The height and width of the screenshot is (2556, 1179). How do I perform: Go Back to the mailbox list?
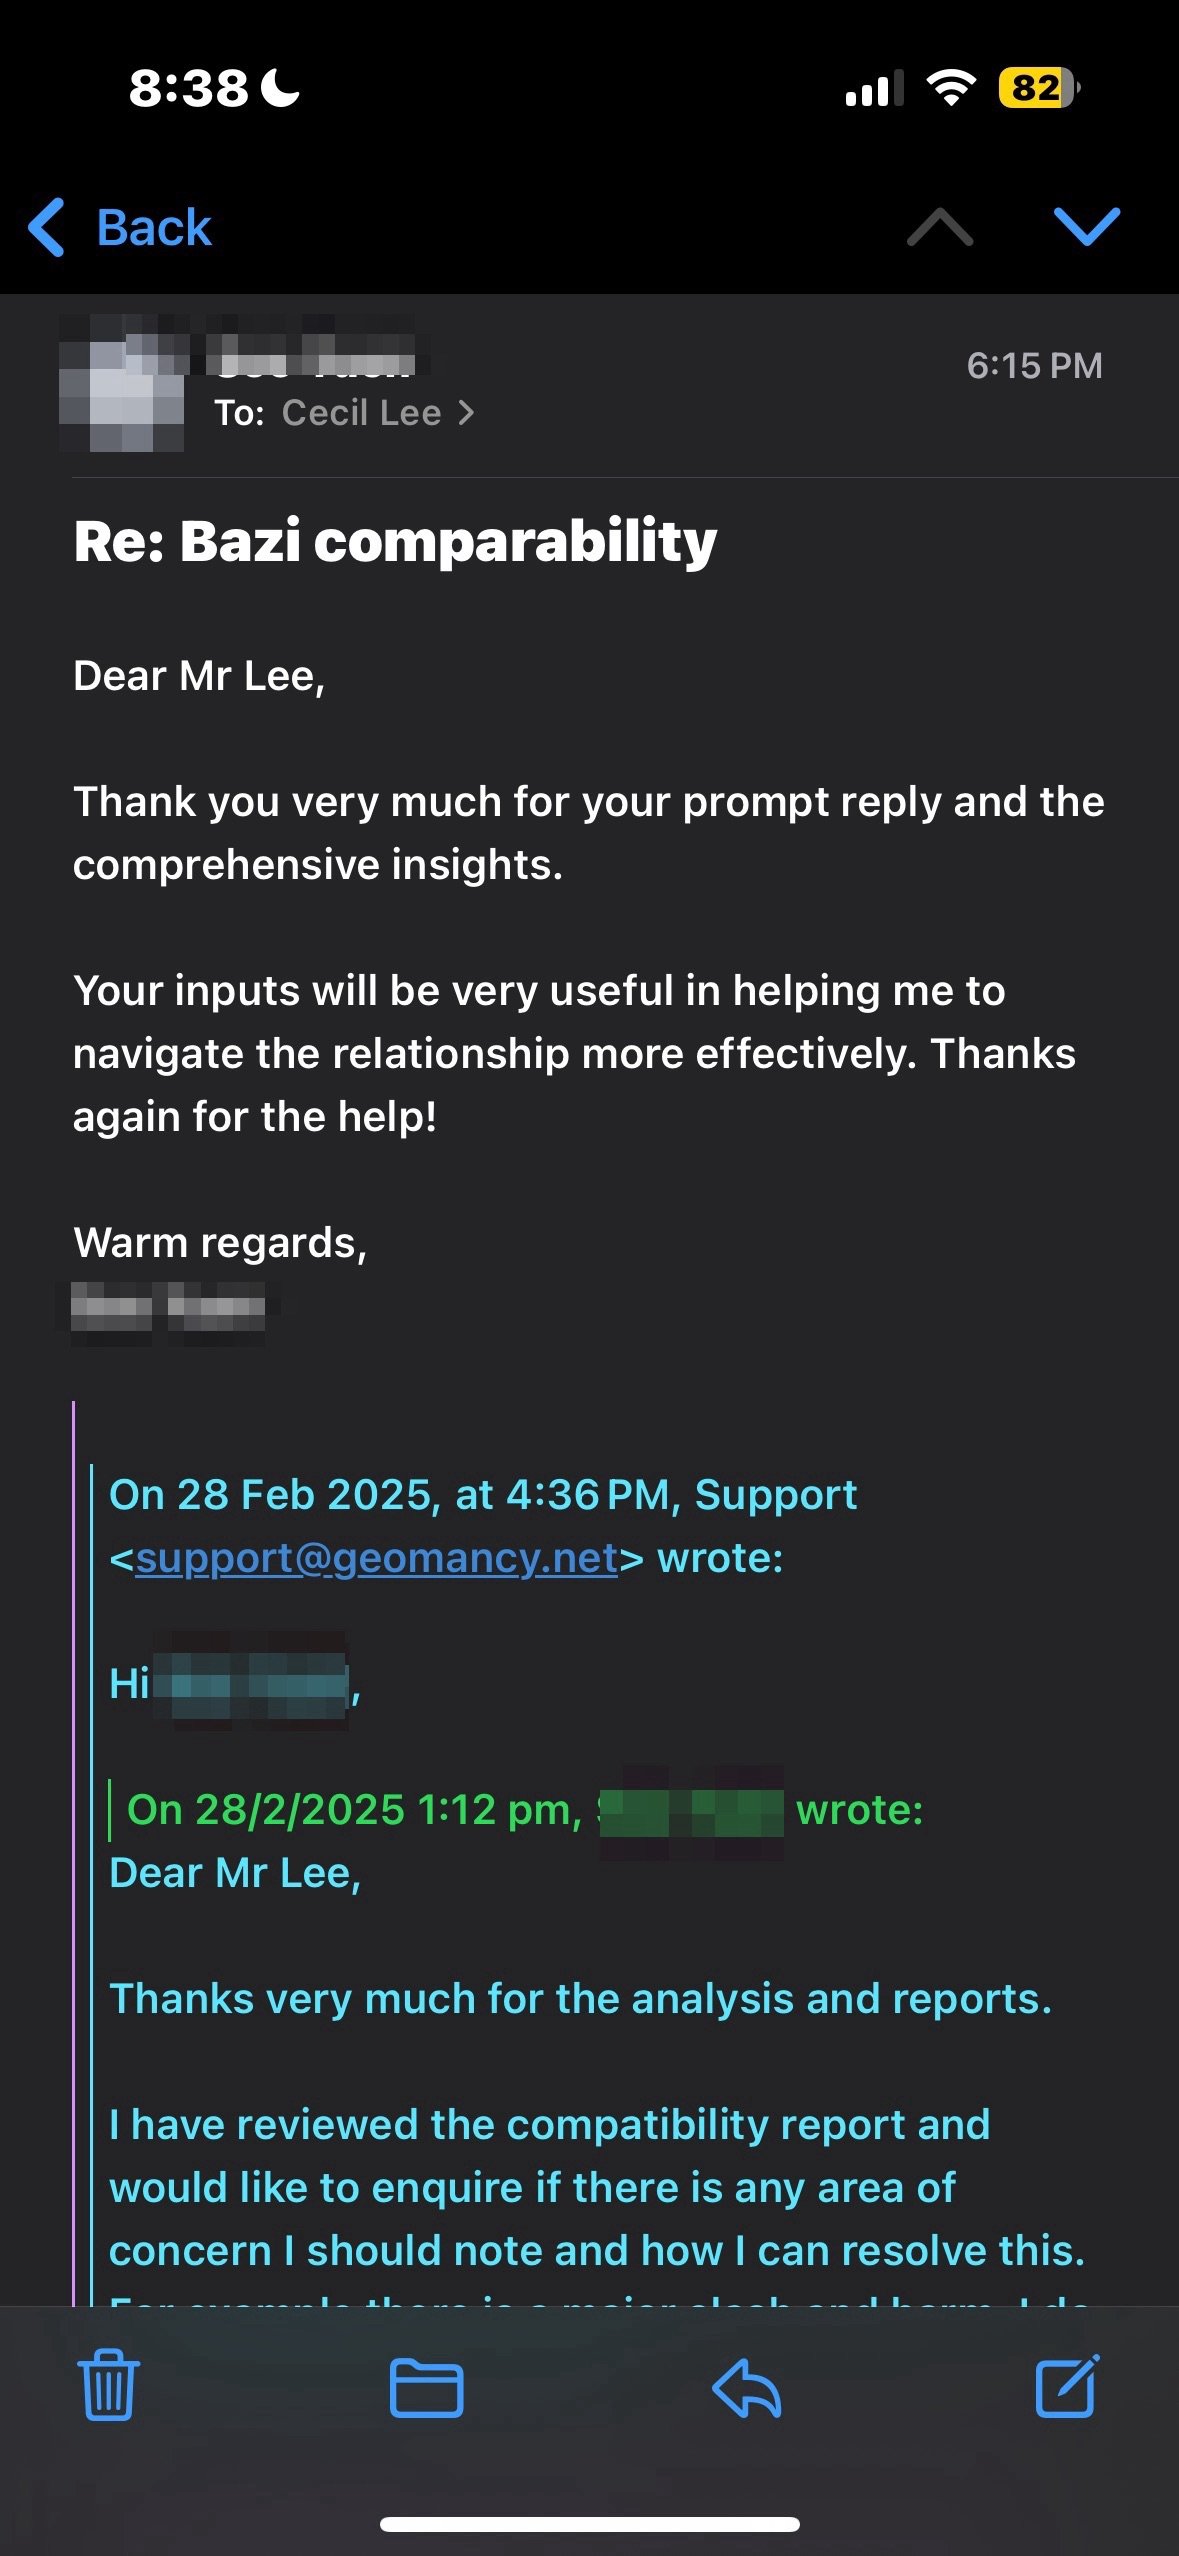tap(120, 228)
